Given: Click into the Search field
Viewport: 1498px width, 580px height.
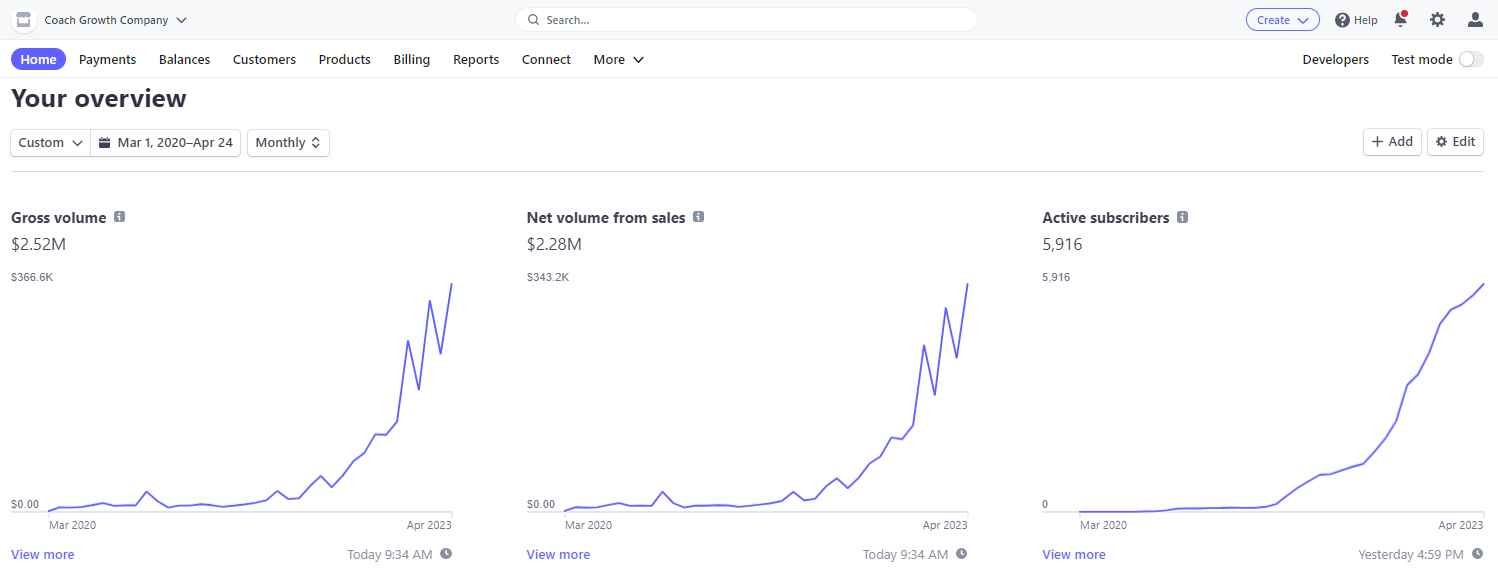Looking at the screenshot, I should tap(746, 20).
